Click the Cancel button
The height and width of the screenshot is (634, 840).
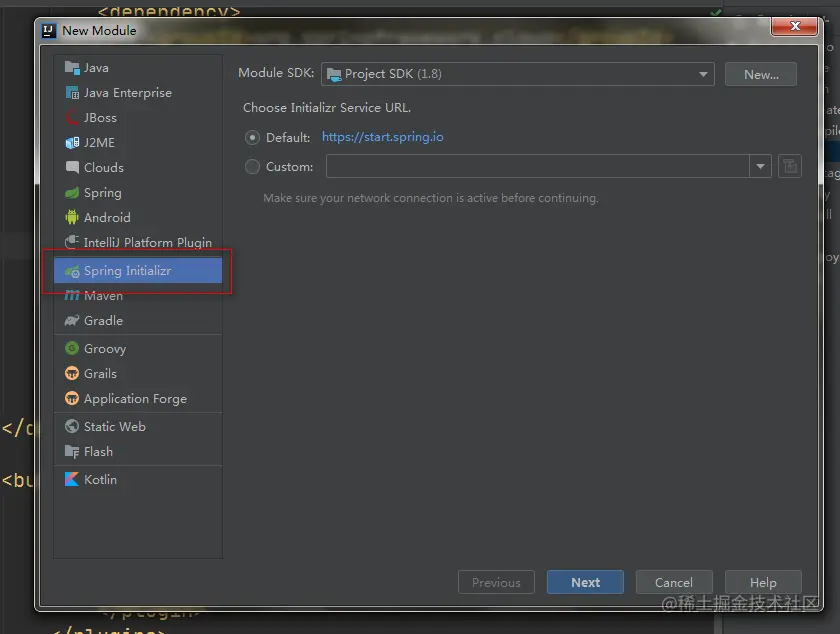pyautogui.click(x=674, y=582)
